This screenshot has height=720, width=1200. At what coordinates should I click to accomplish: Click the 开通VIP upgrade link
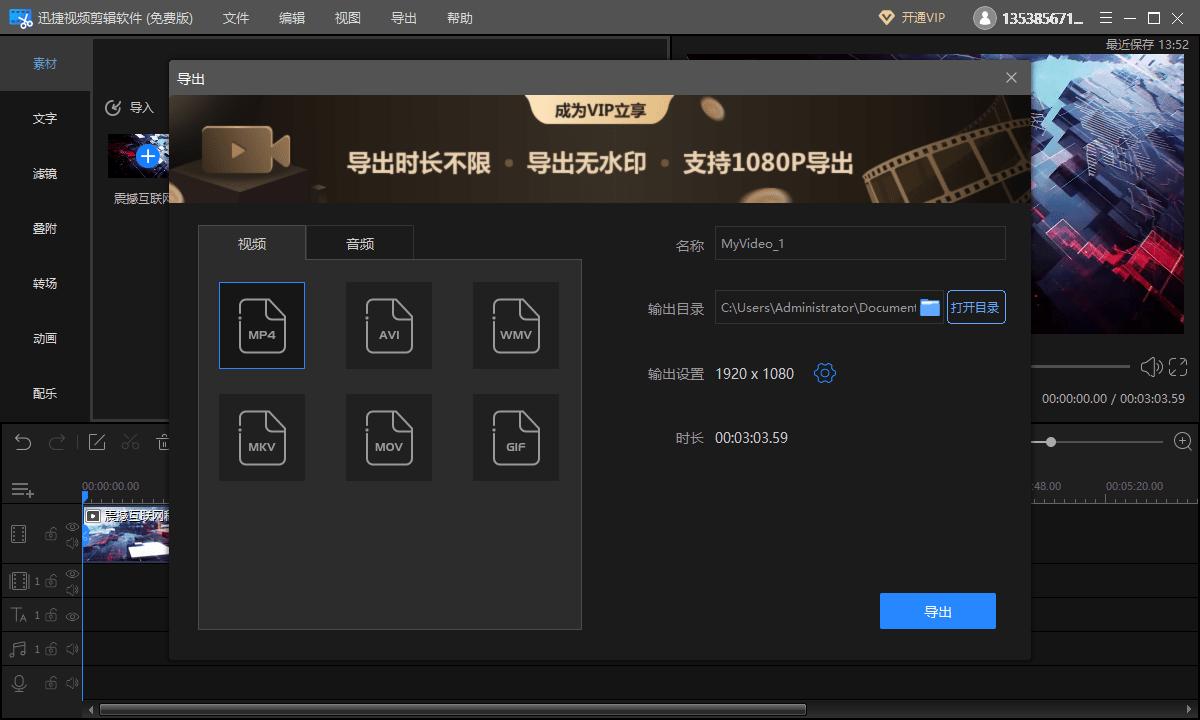point(912,18)
